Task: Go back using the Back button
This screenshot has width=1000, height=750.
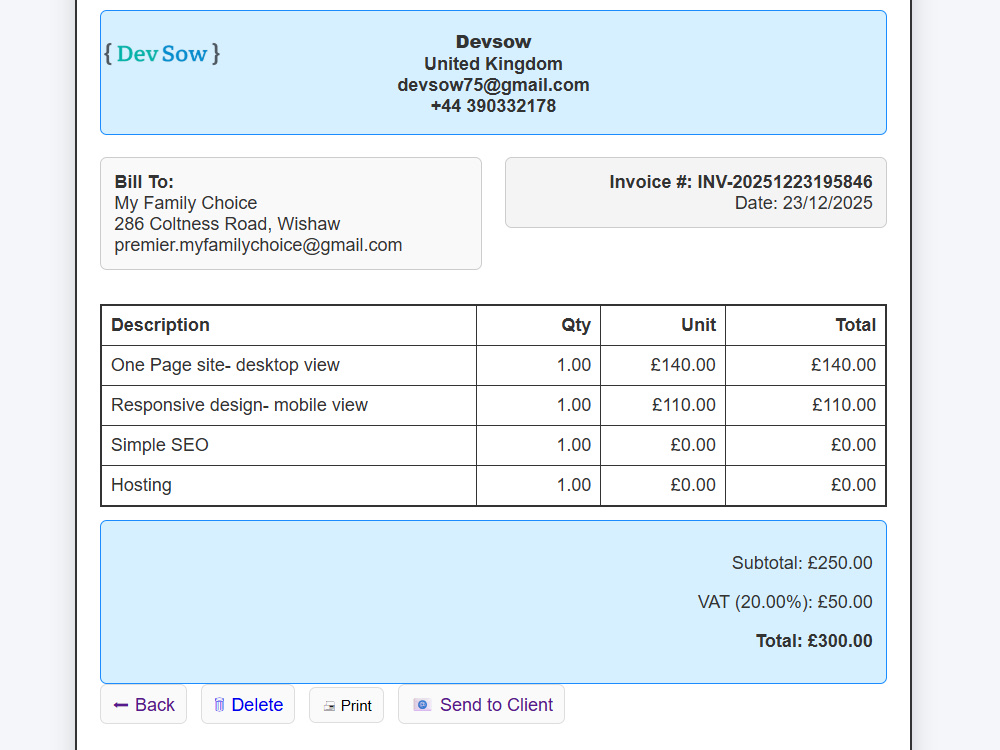Action: pos(143,705)
